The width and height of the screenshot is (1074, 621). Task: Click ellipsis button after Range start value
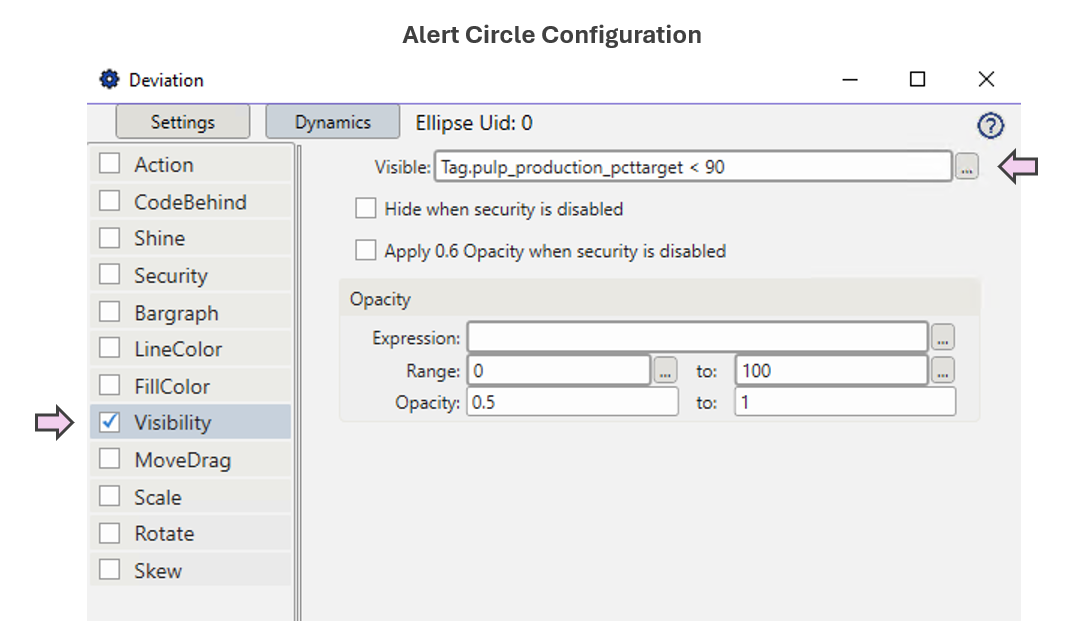665,371
